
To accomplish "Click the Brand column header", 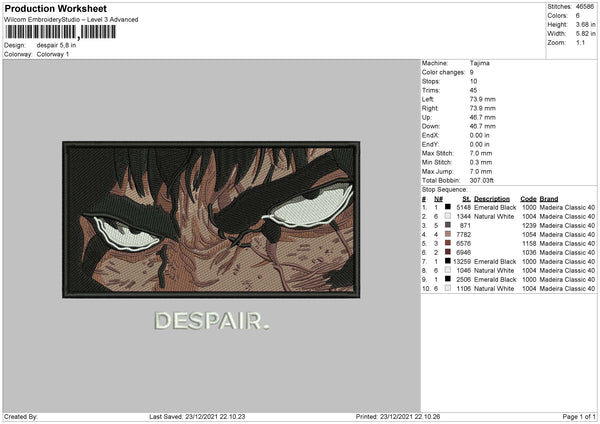I will click(x=549, y=199).
